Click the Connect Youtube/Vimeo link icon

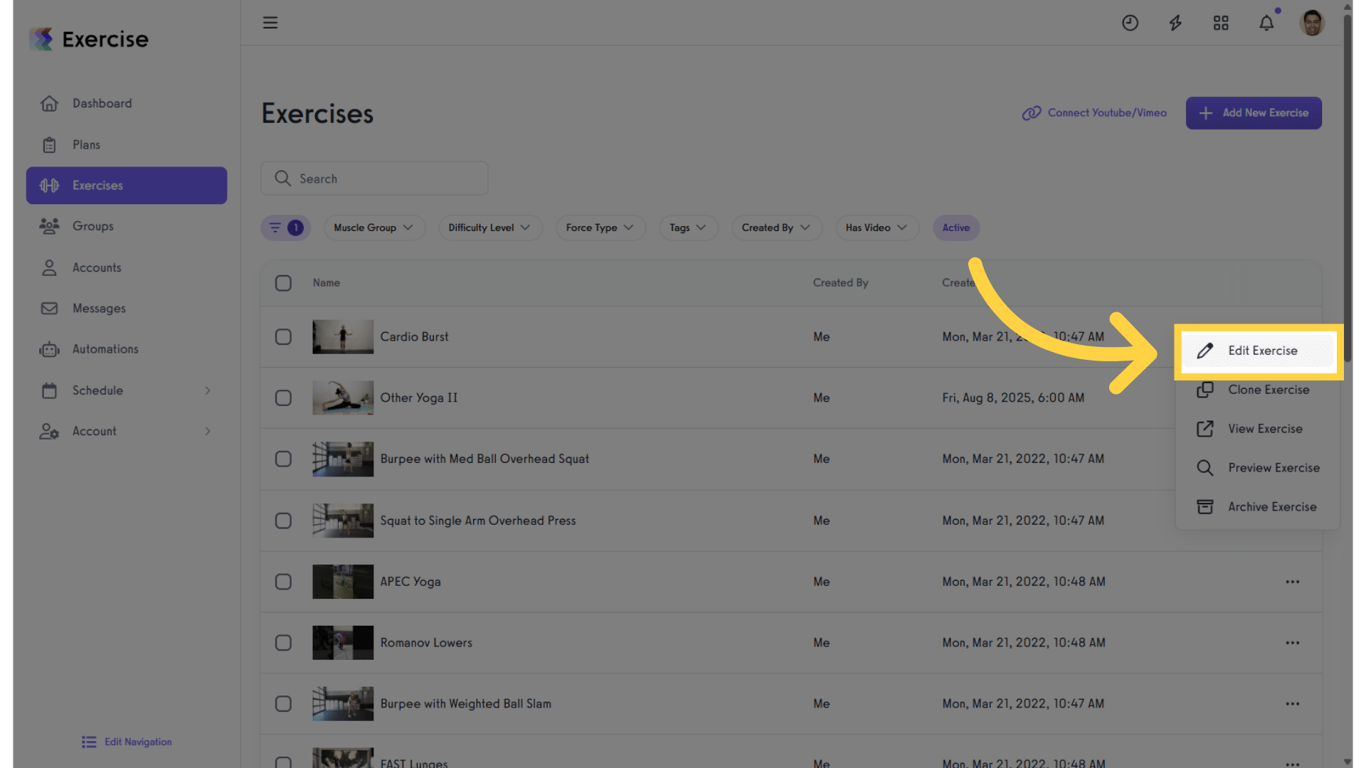pos(1031,113)
